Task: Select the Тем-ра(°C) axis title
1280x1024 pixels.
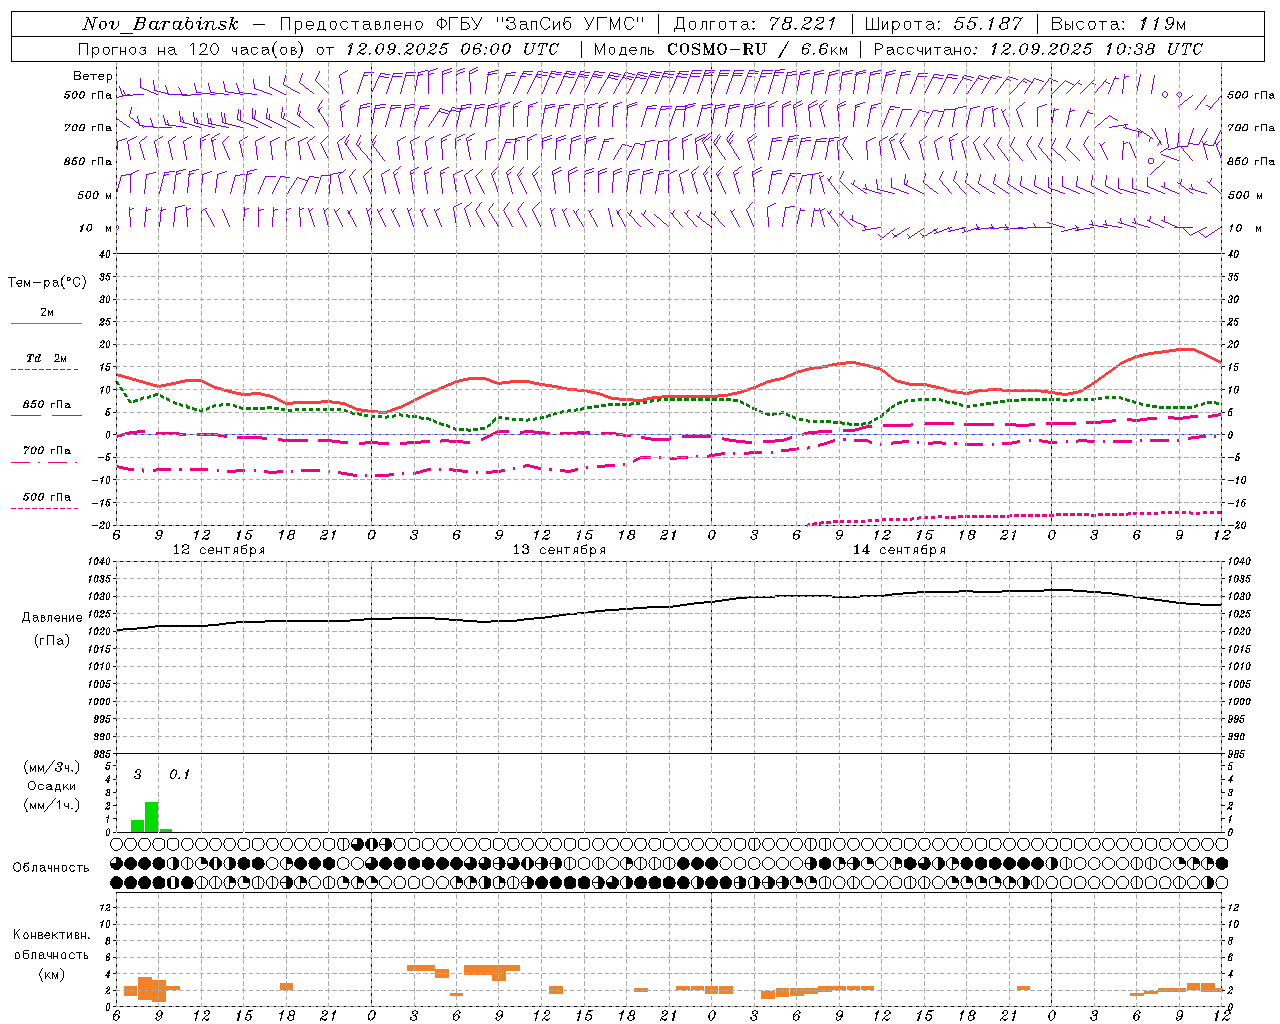Action: click(47, 283)
